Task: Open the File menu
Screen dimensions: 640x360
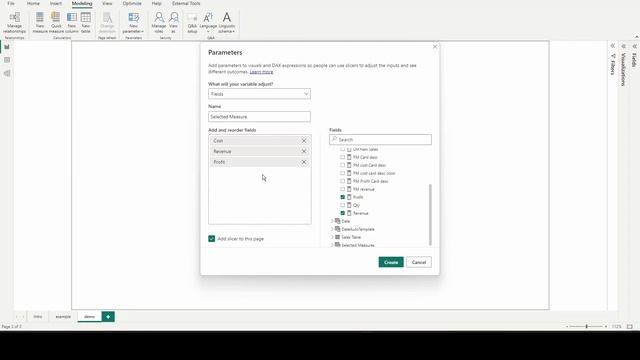Action: point(11,3)
